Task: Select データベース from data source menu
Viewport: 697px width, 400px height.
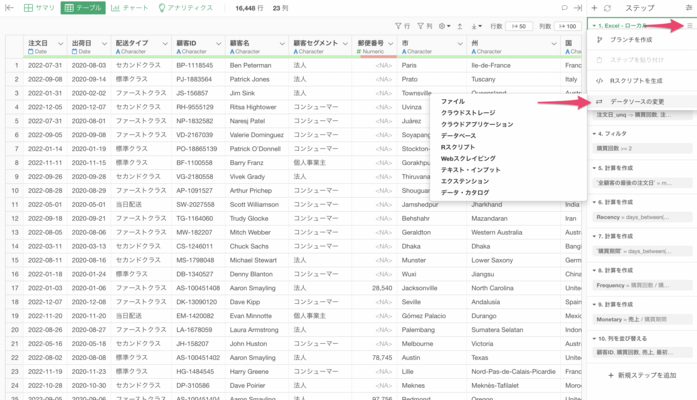Action: pyautogui.click(x=458, y=136)
